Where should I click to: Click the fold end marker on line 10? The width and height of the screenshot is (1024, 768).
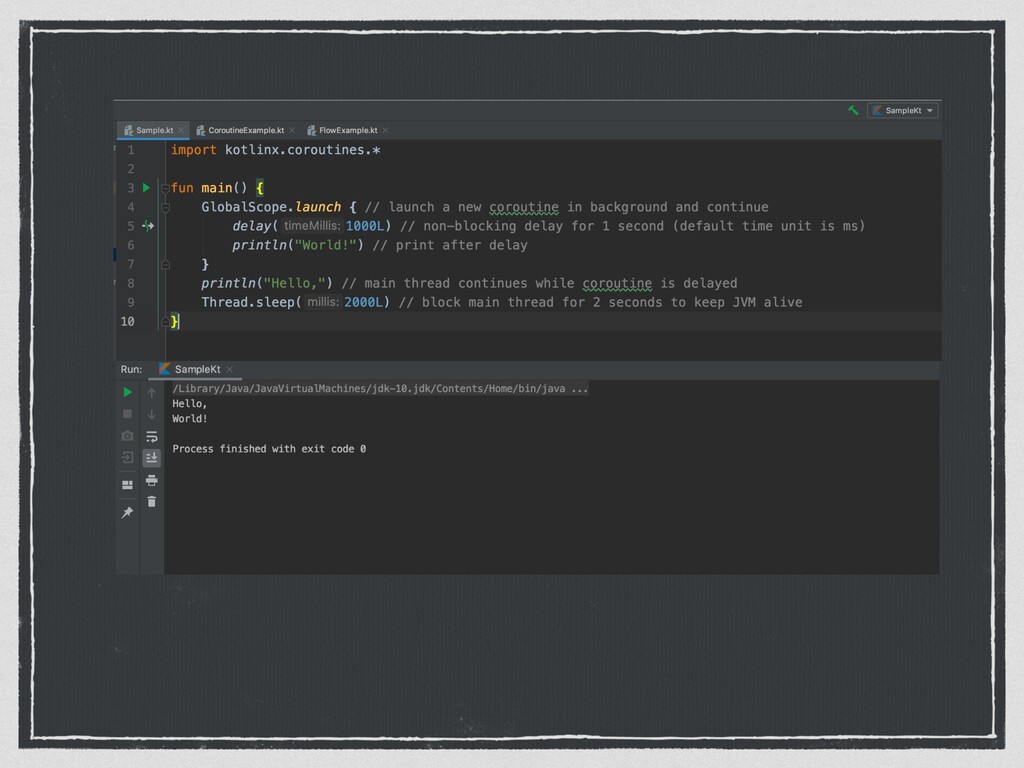pos(165,321)
